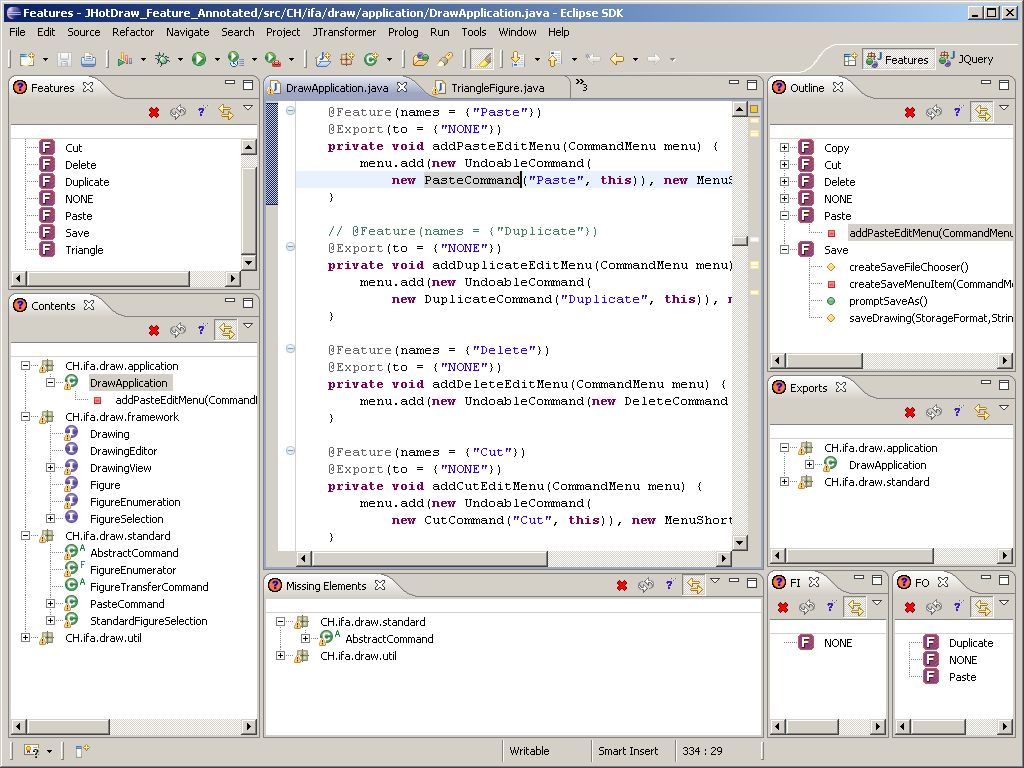Select the Triangle feature in Features view

tap(84, 250)
